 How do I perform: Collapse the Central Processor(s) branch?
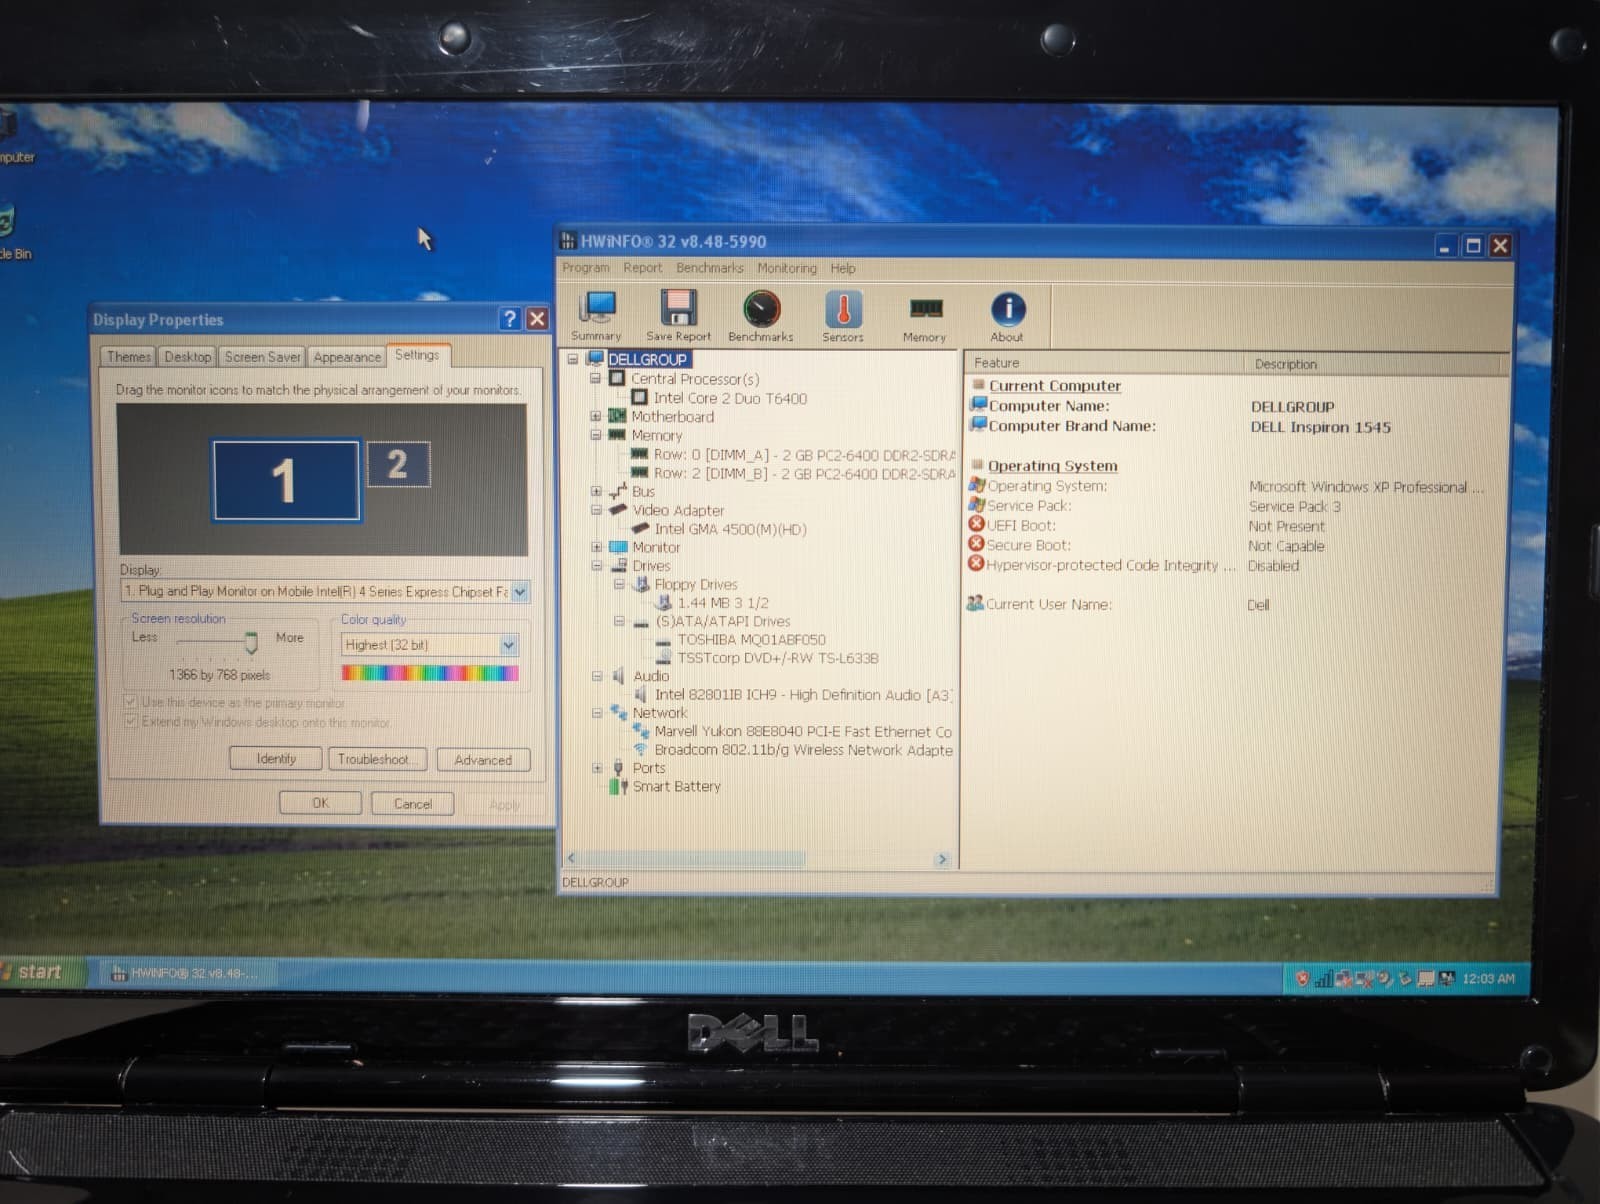(595, 379)
